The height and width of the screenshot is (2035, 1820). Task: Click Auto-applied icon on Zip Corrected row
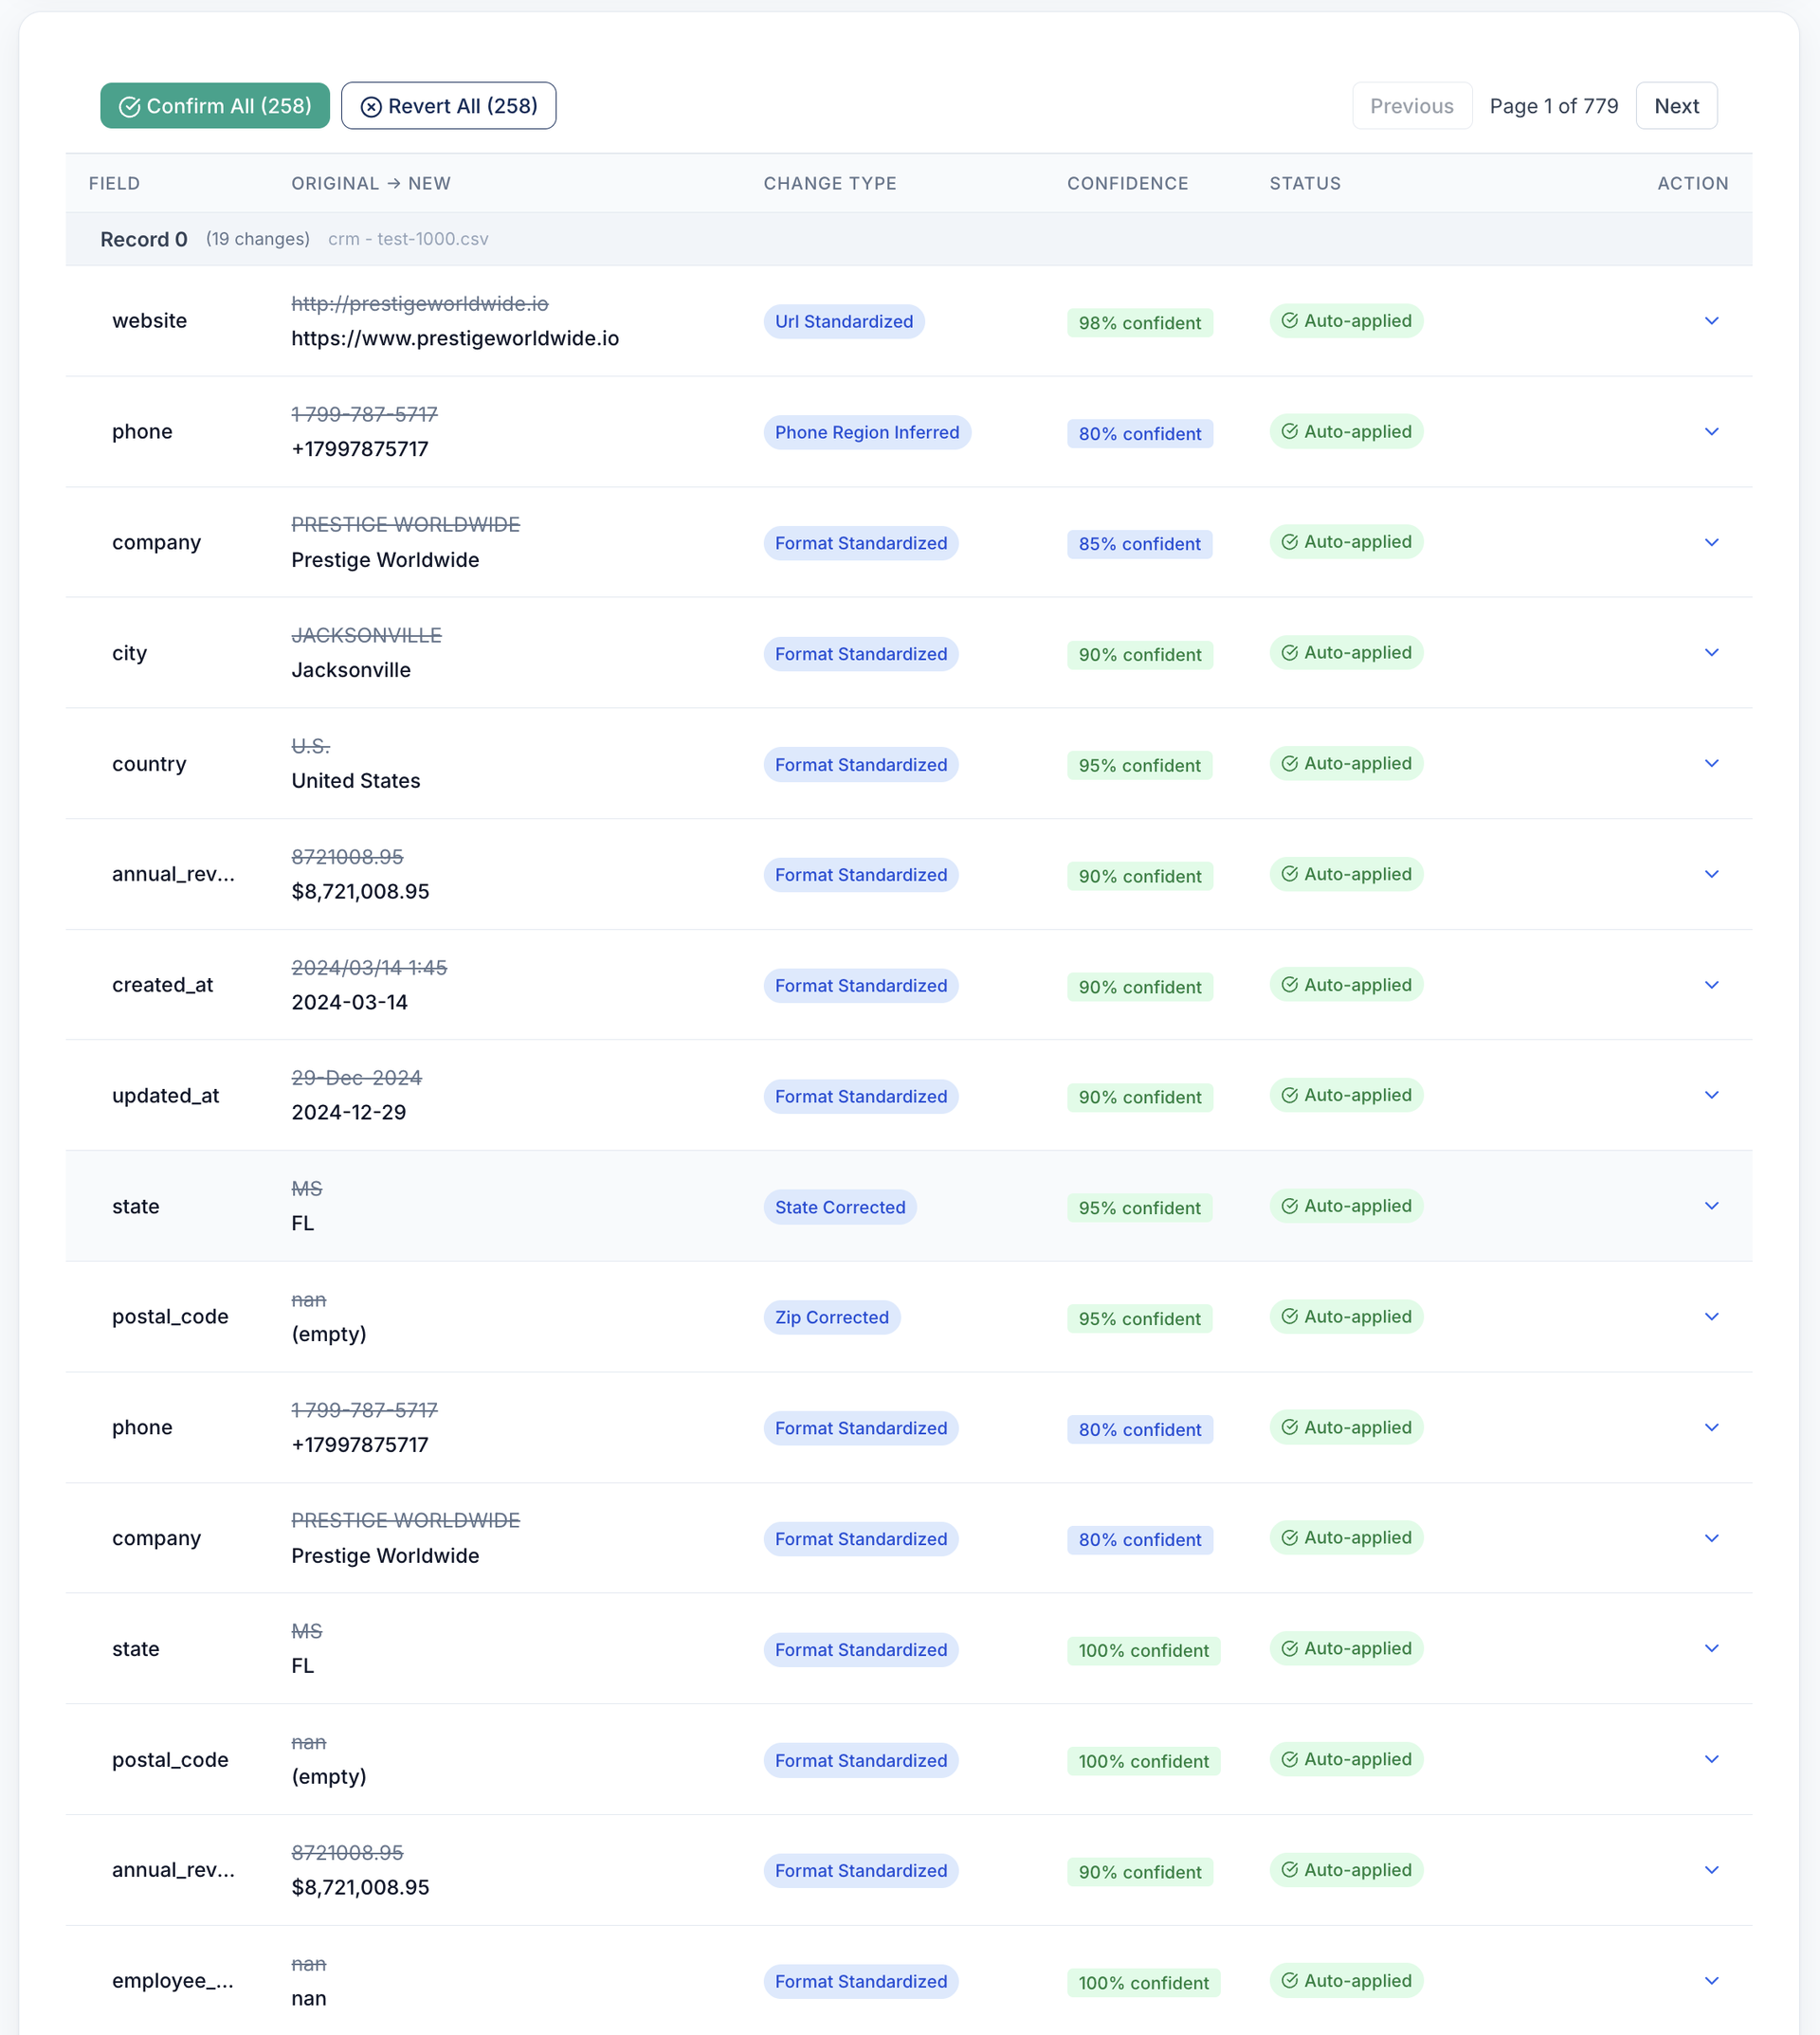click(1291, 1316)
